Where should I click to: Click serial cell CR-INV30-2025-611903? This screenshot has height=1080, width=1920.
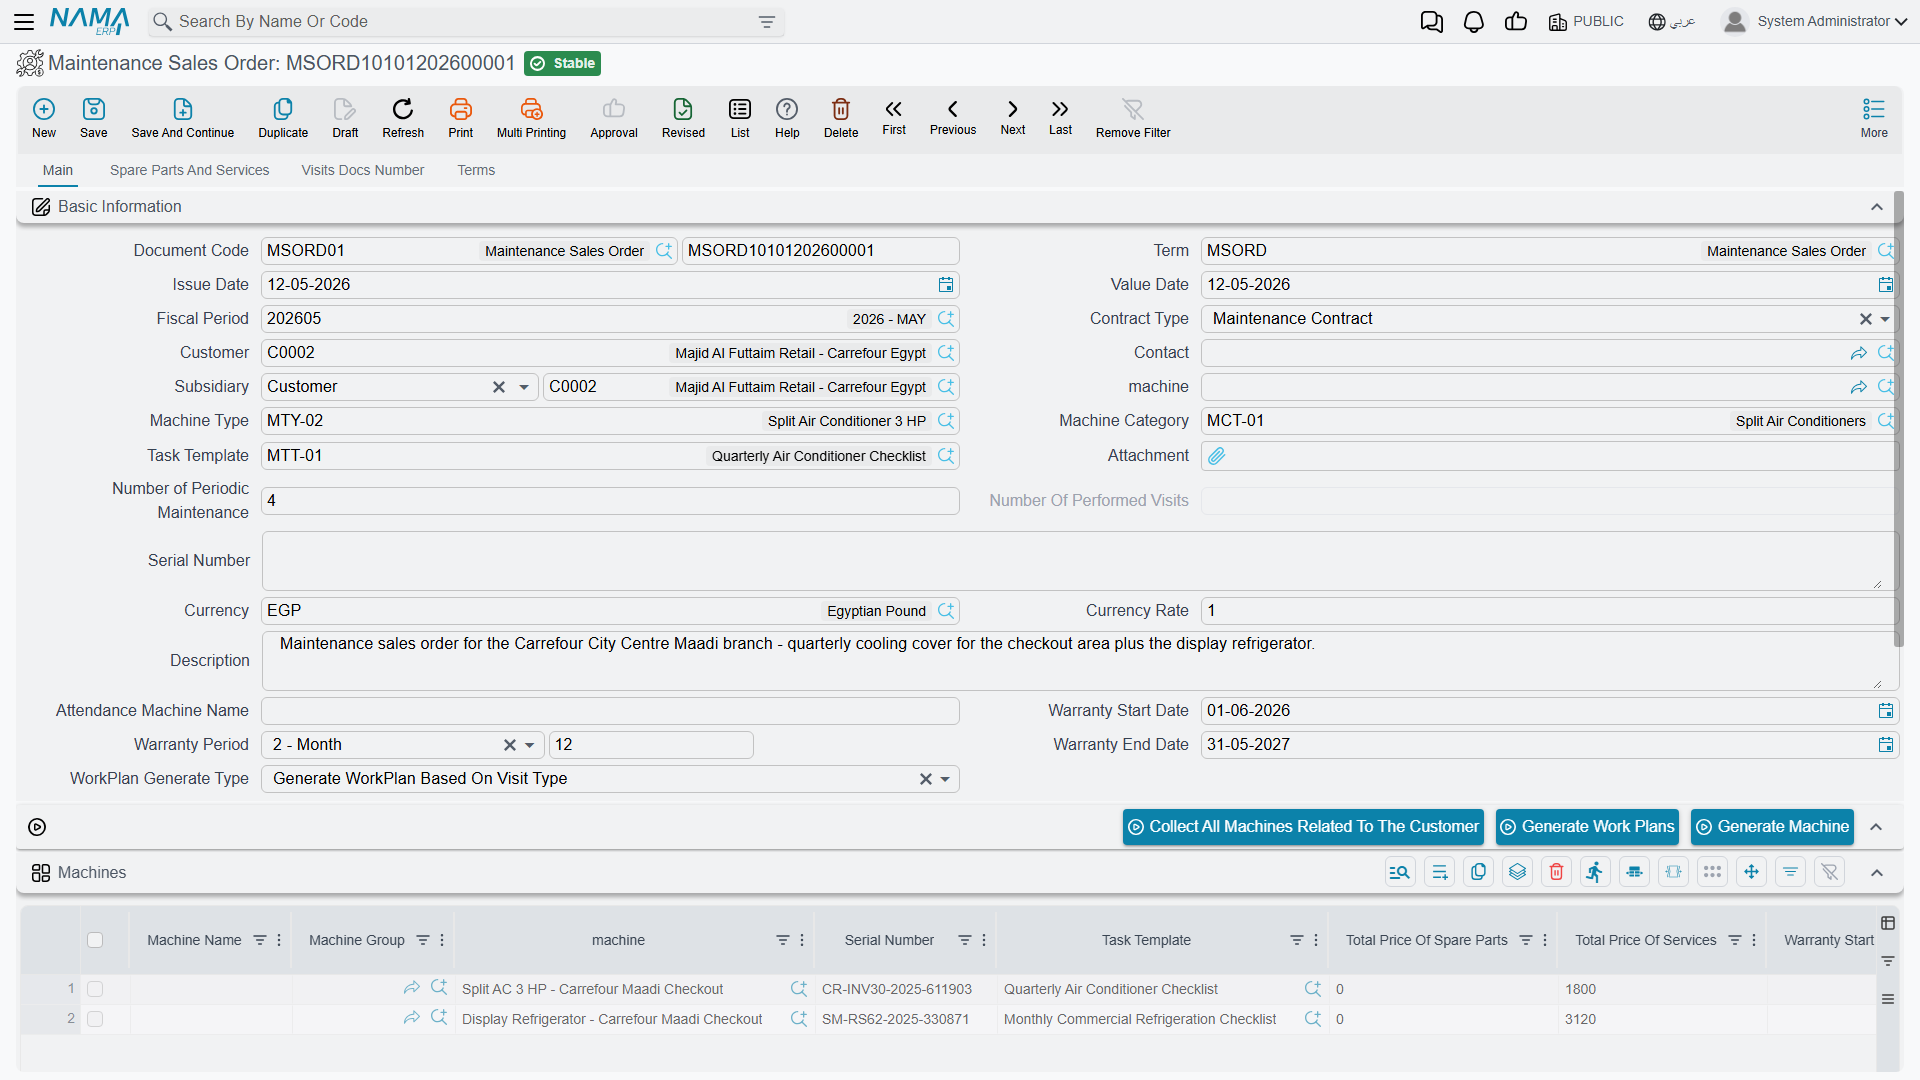pyautogui.click(x=906, y=989)
